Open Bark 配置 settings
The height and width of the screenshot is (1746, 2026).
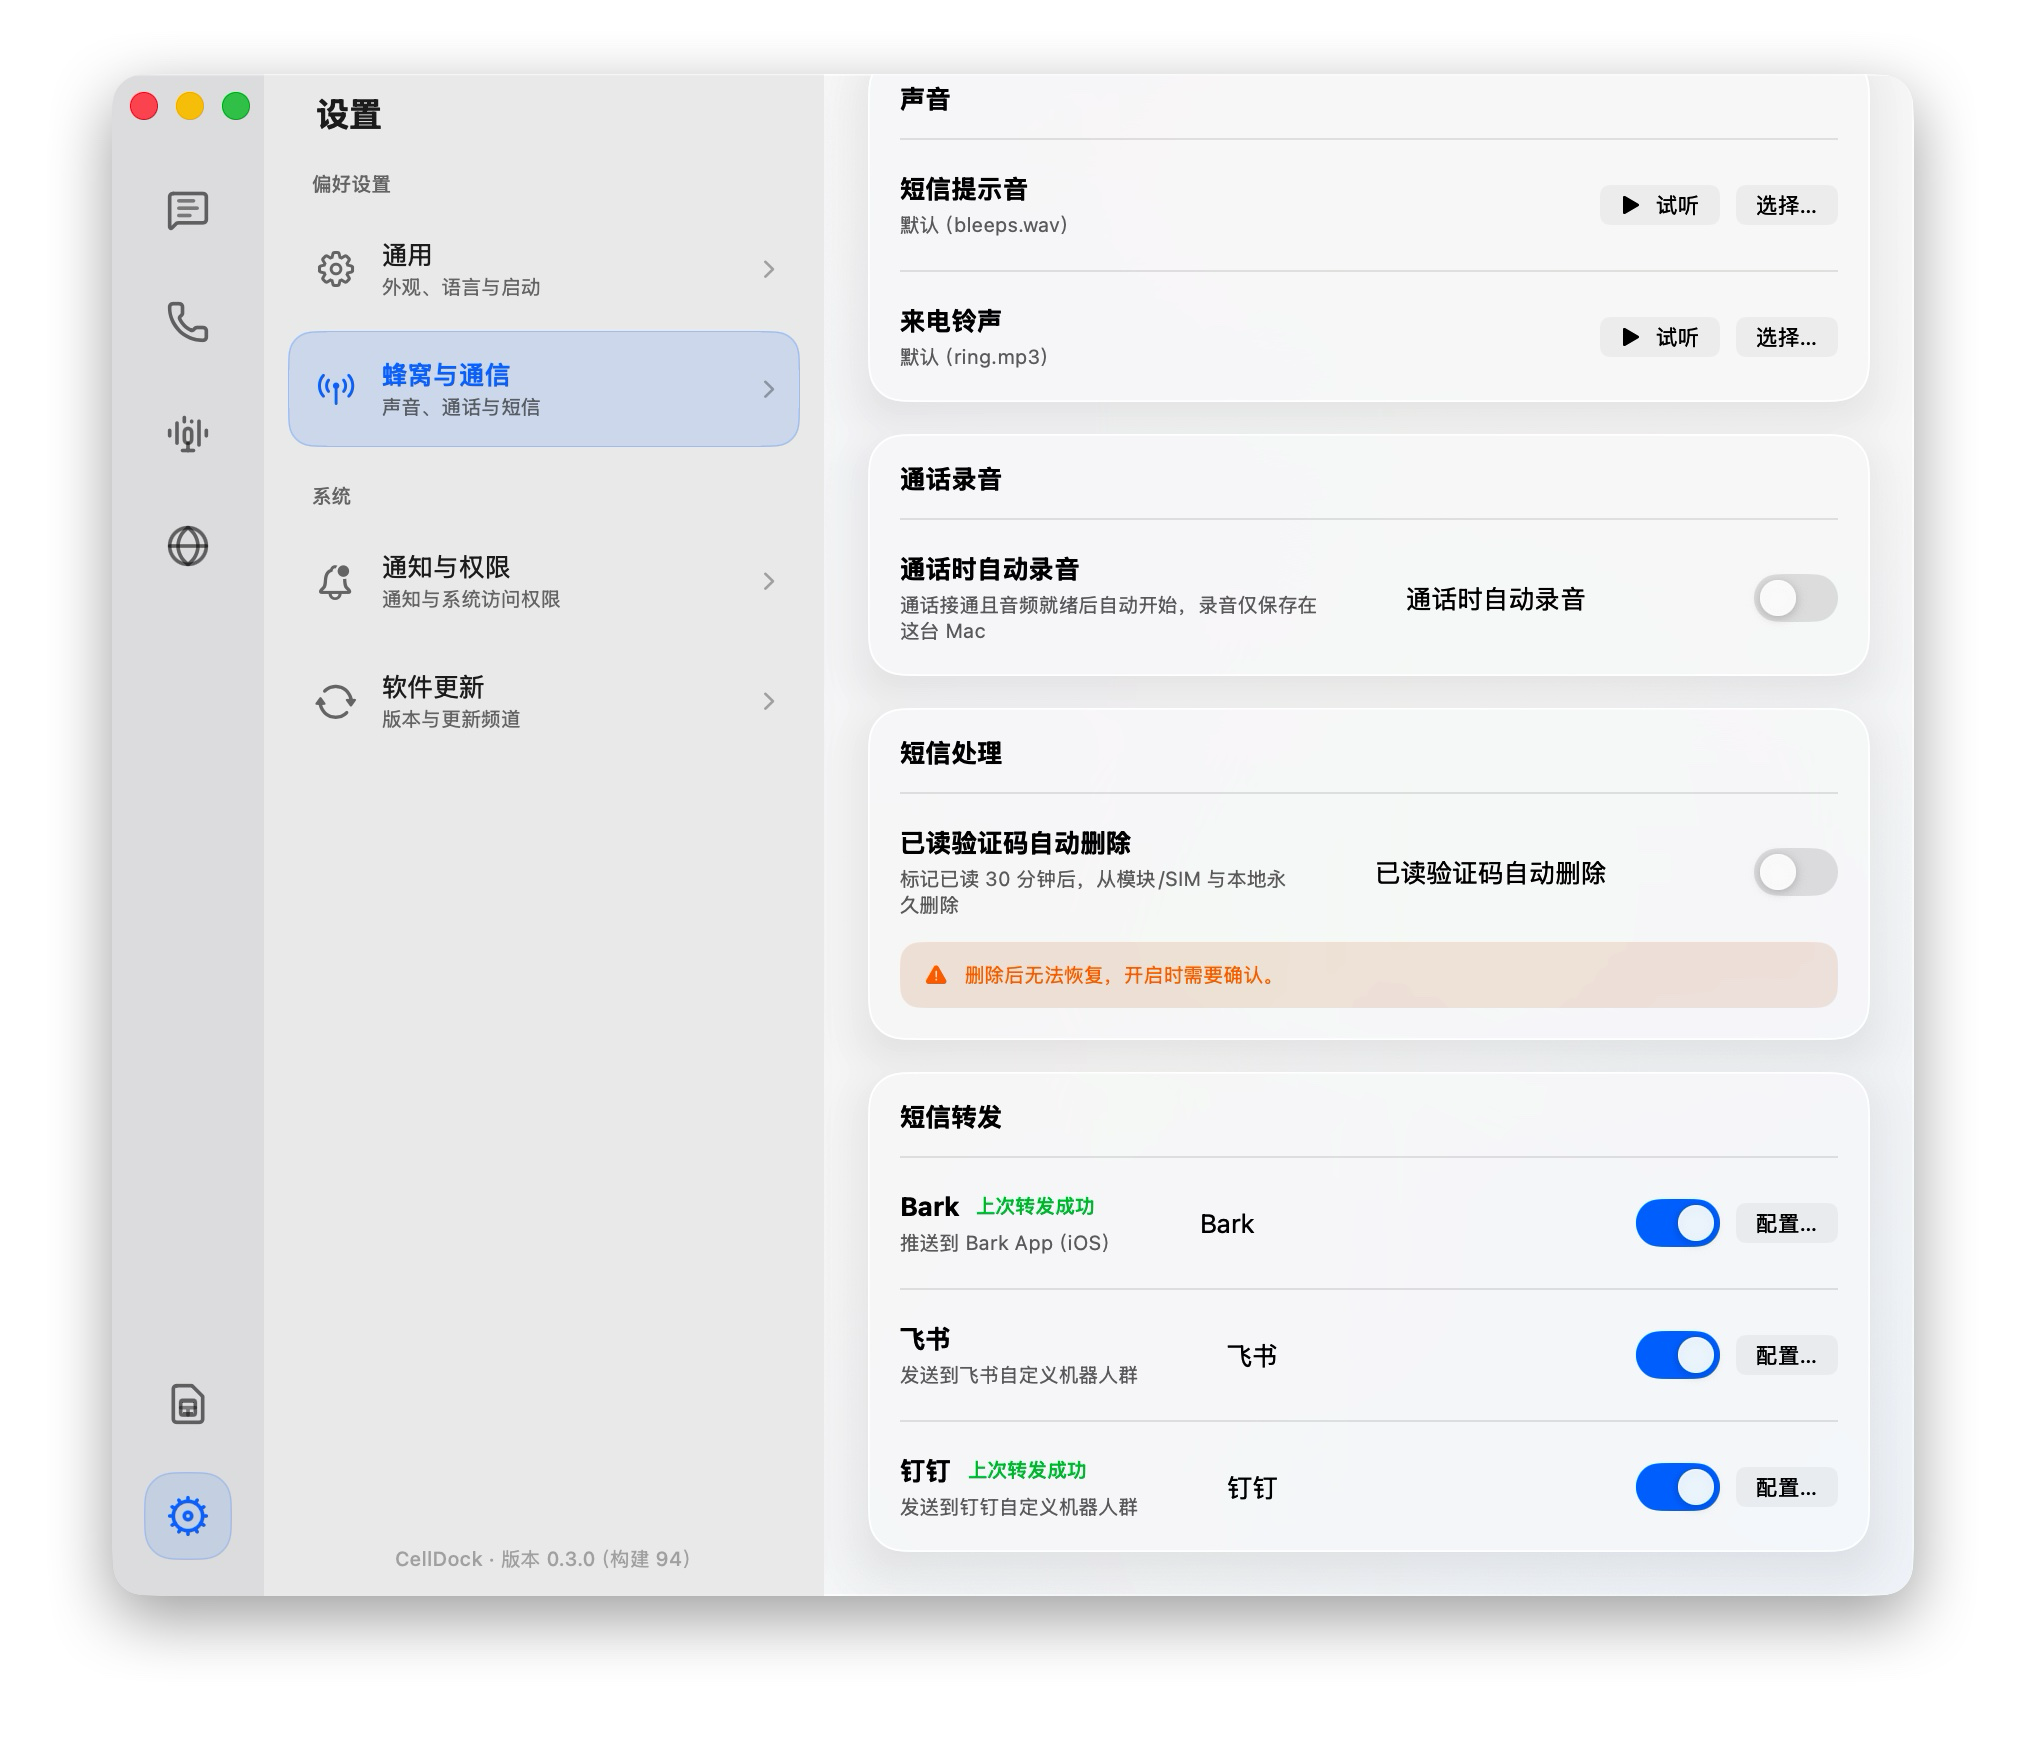[1786, 1223]
